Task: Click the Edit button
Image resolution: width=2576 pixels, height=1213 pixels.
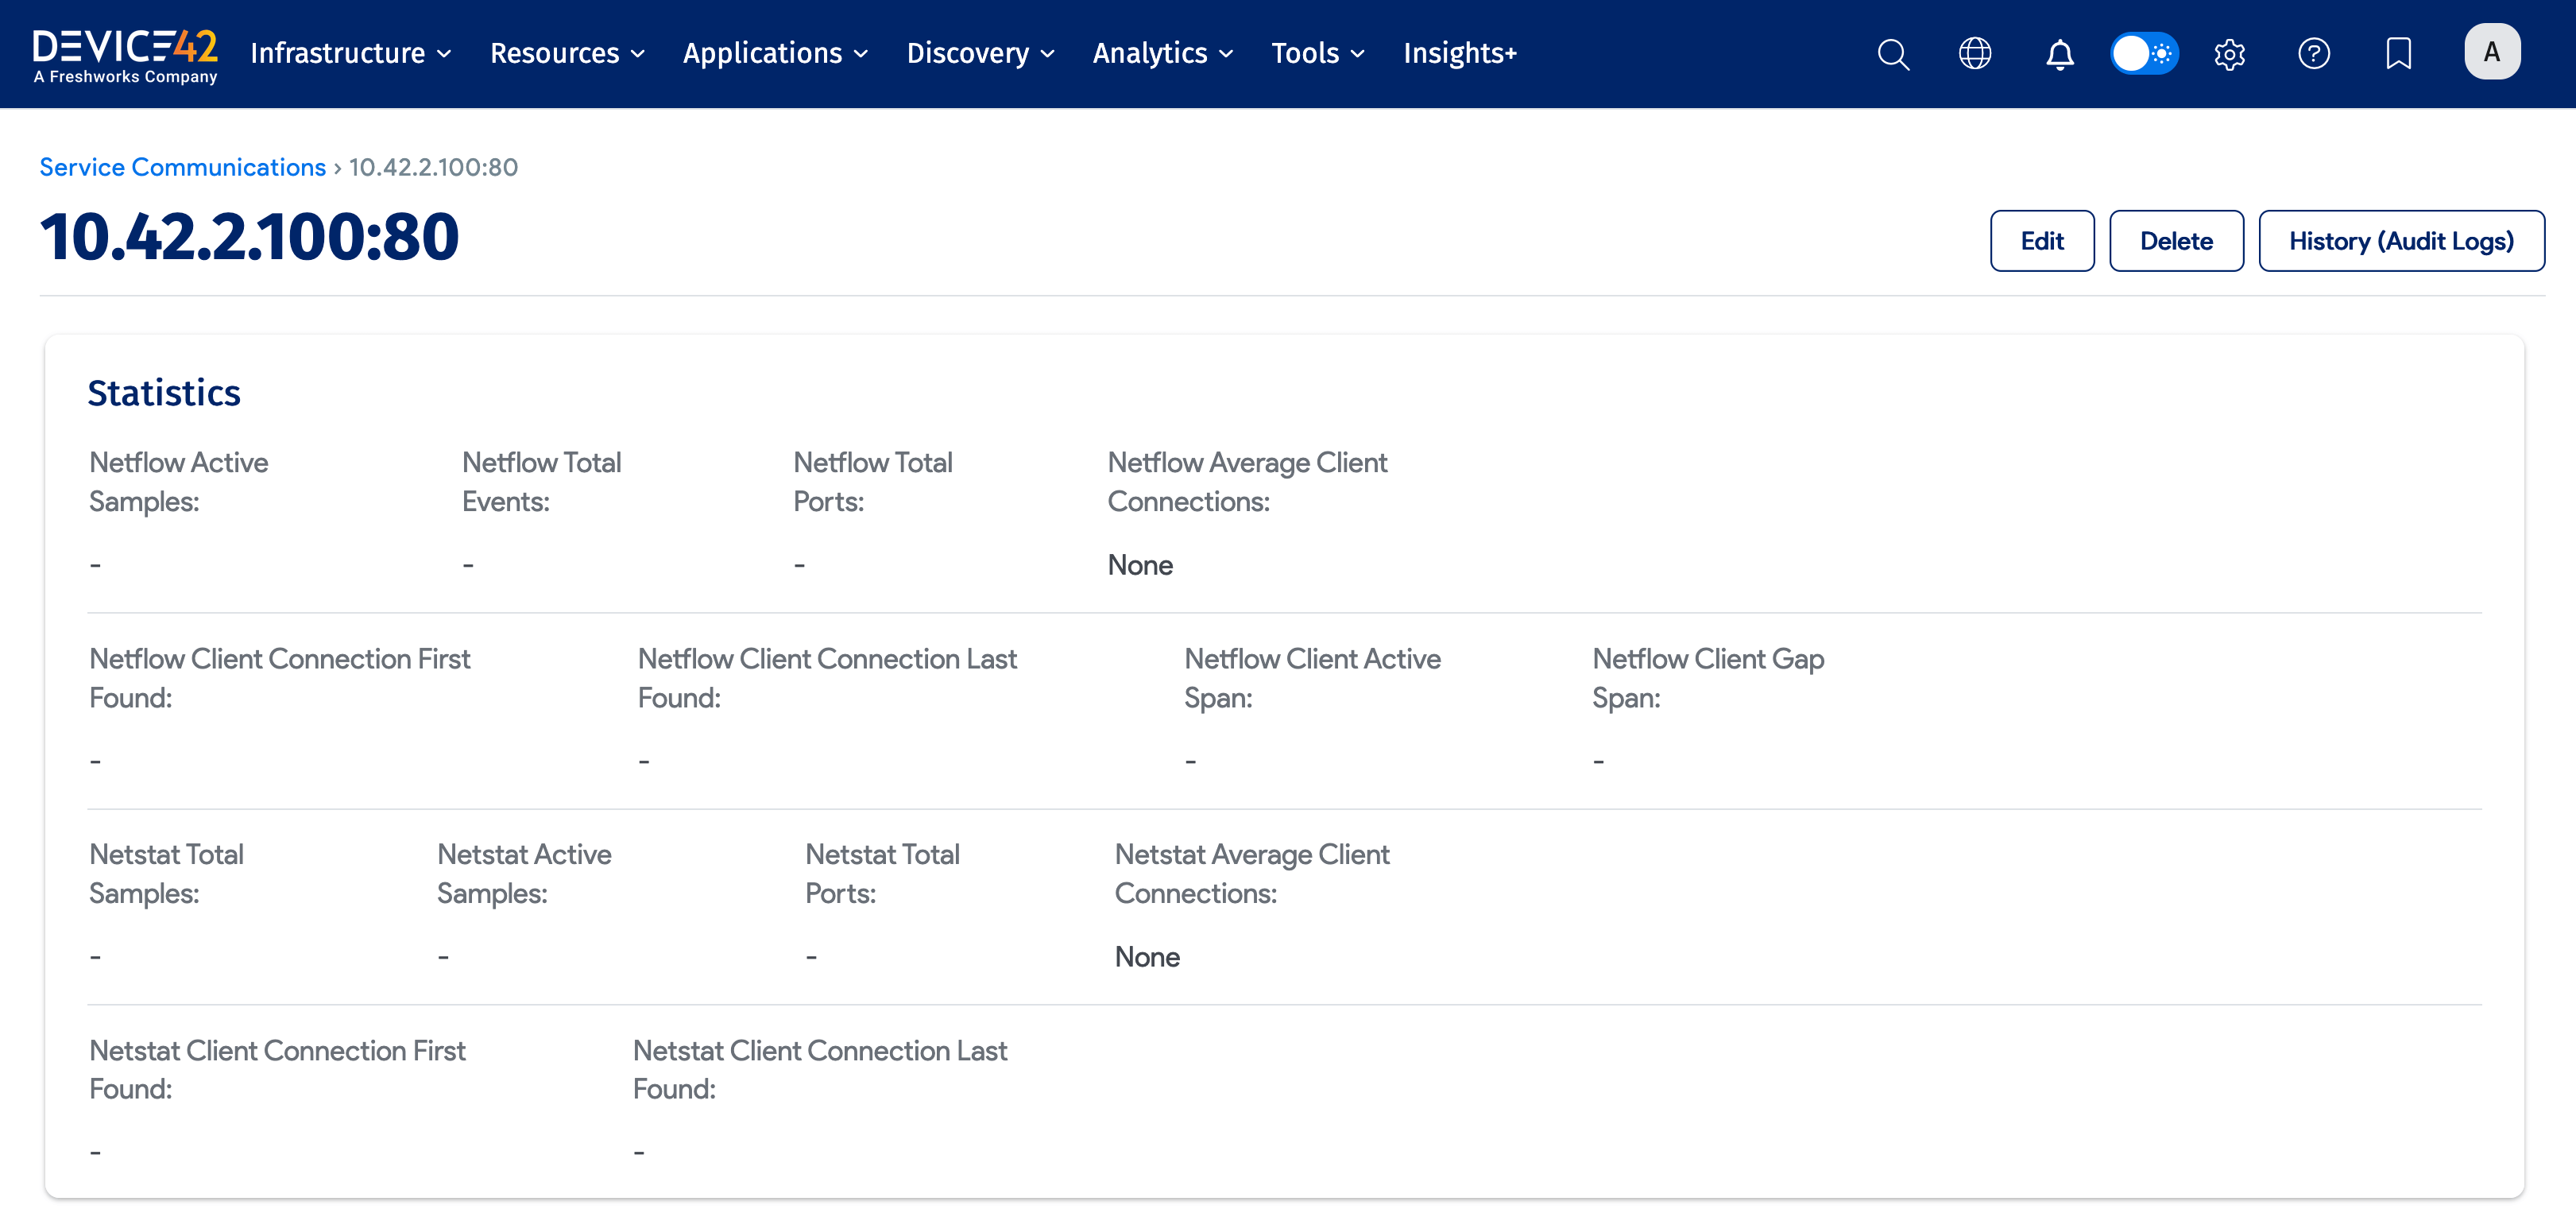Action: 2041,241
